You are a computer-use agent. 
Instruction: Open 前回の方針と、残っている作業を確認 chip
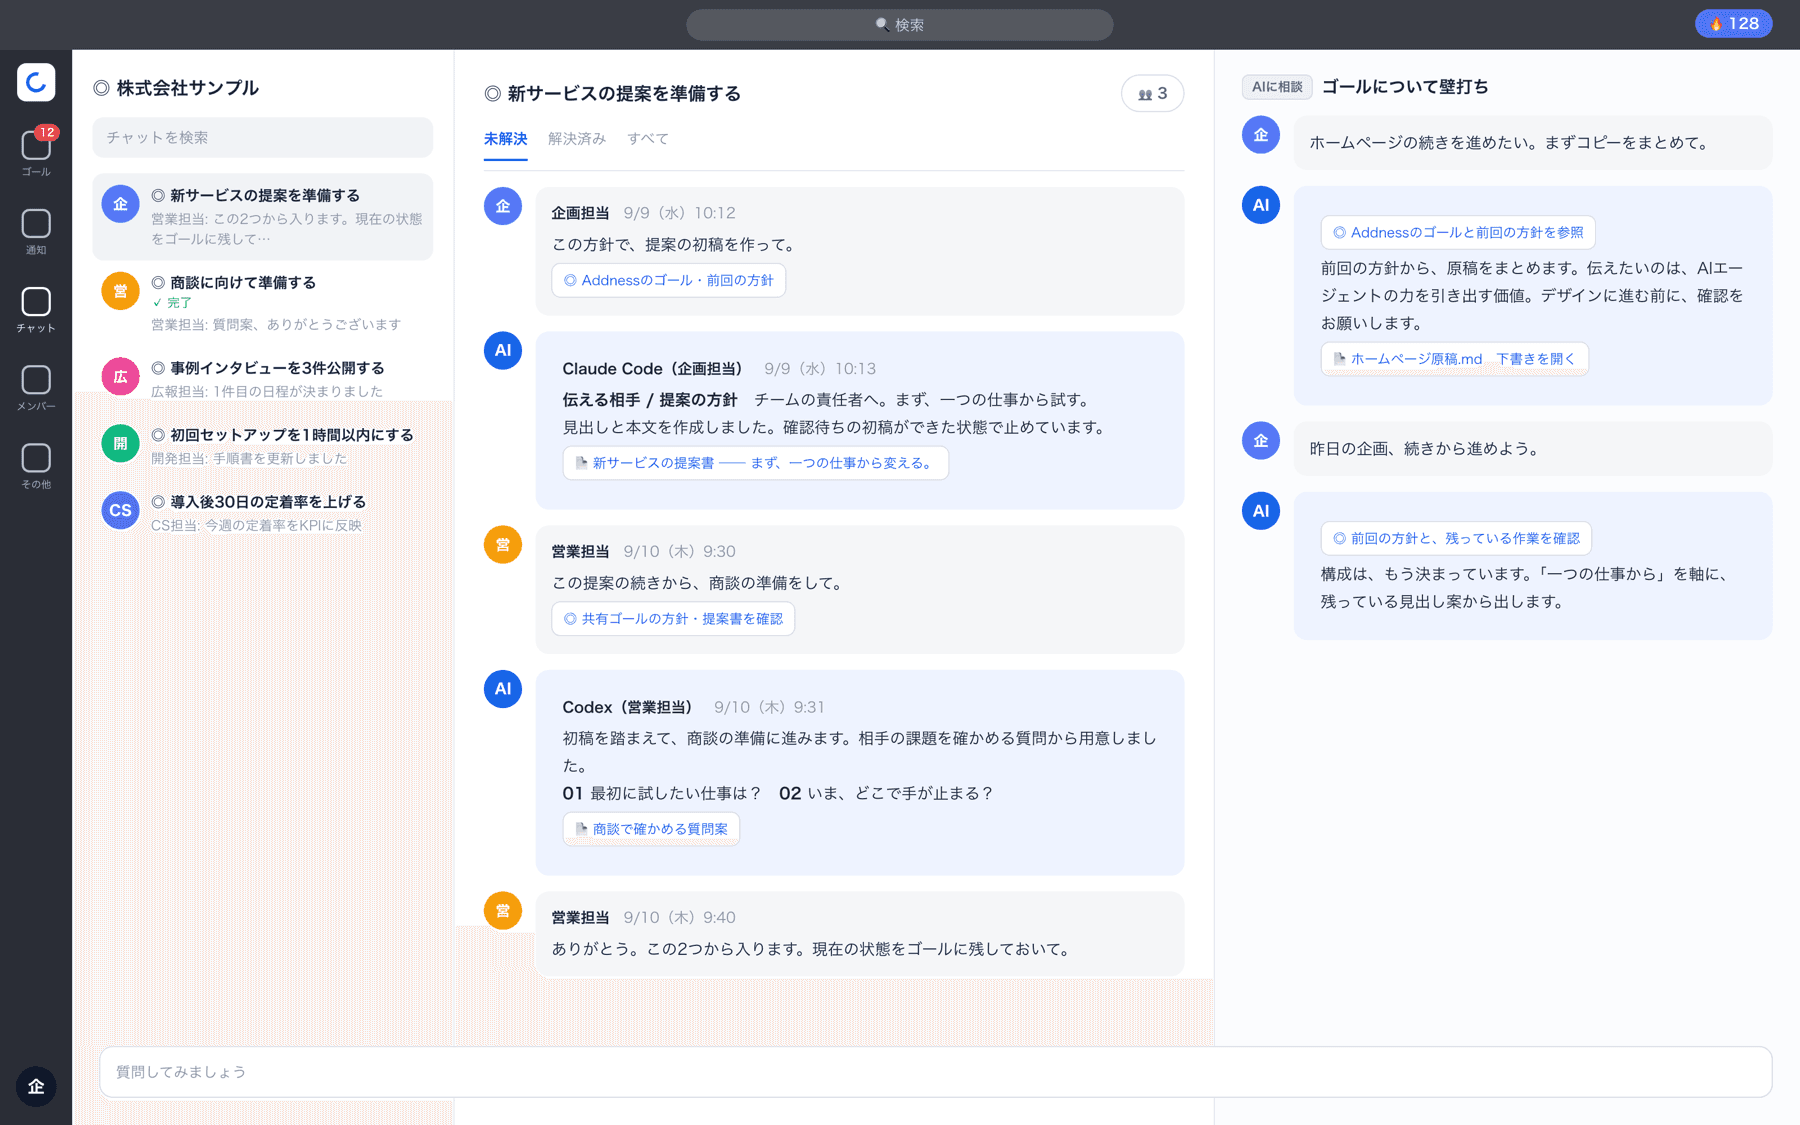point(1456,539)
